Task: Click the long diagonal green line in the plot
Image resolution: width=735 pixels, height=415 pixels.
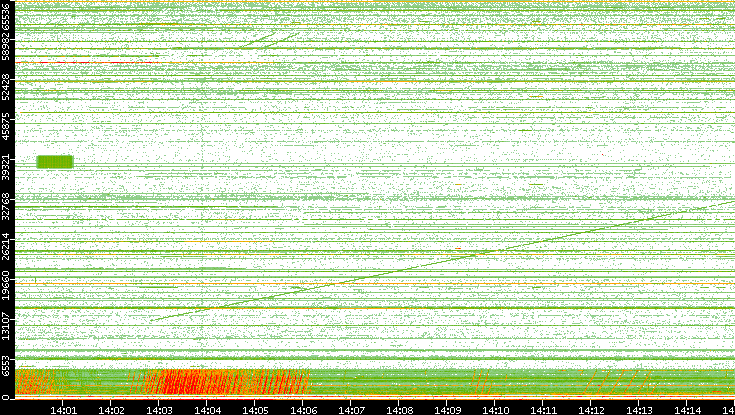Action: [x=442, y=261]
